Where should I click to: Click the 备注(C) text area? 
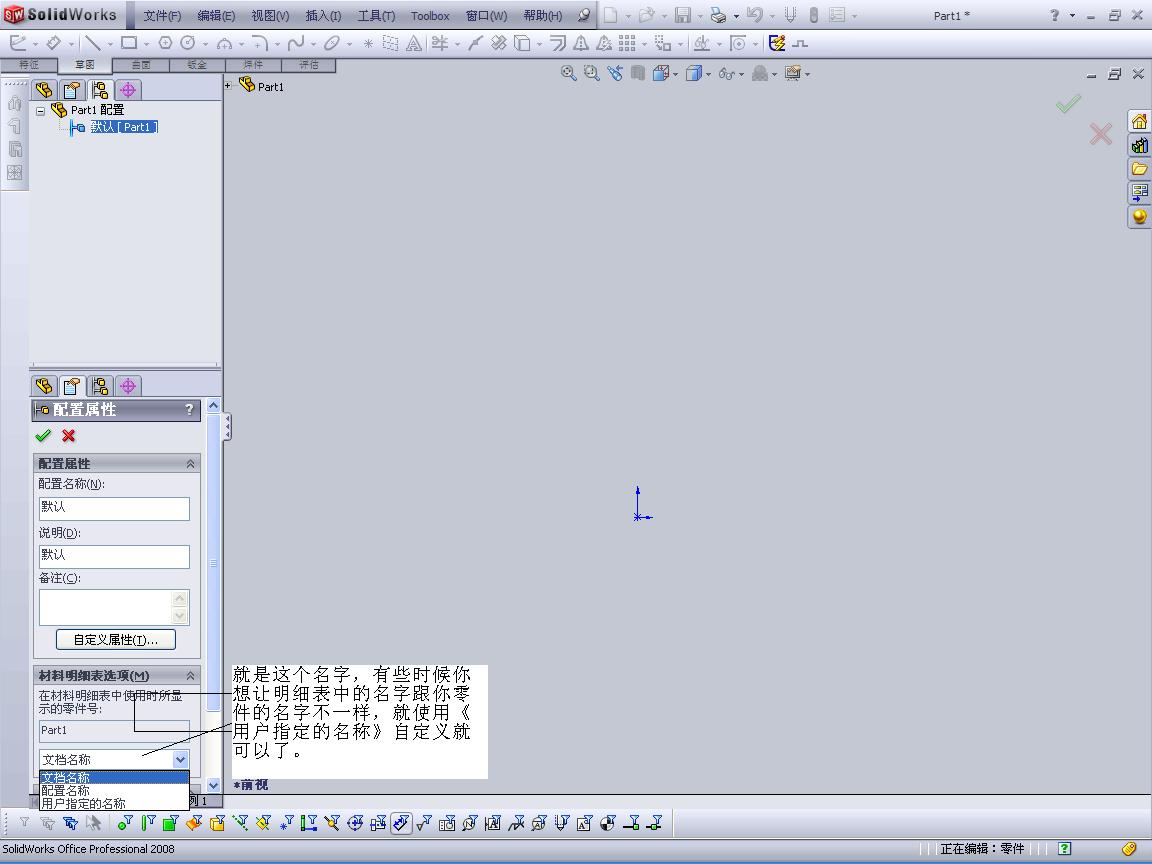(107, 608)
